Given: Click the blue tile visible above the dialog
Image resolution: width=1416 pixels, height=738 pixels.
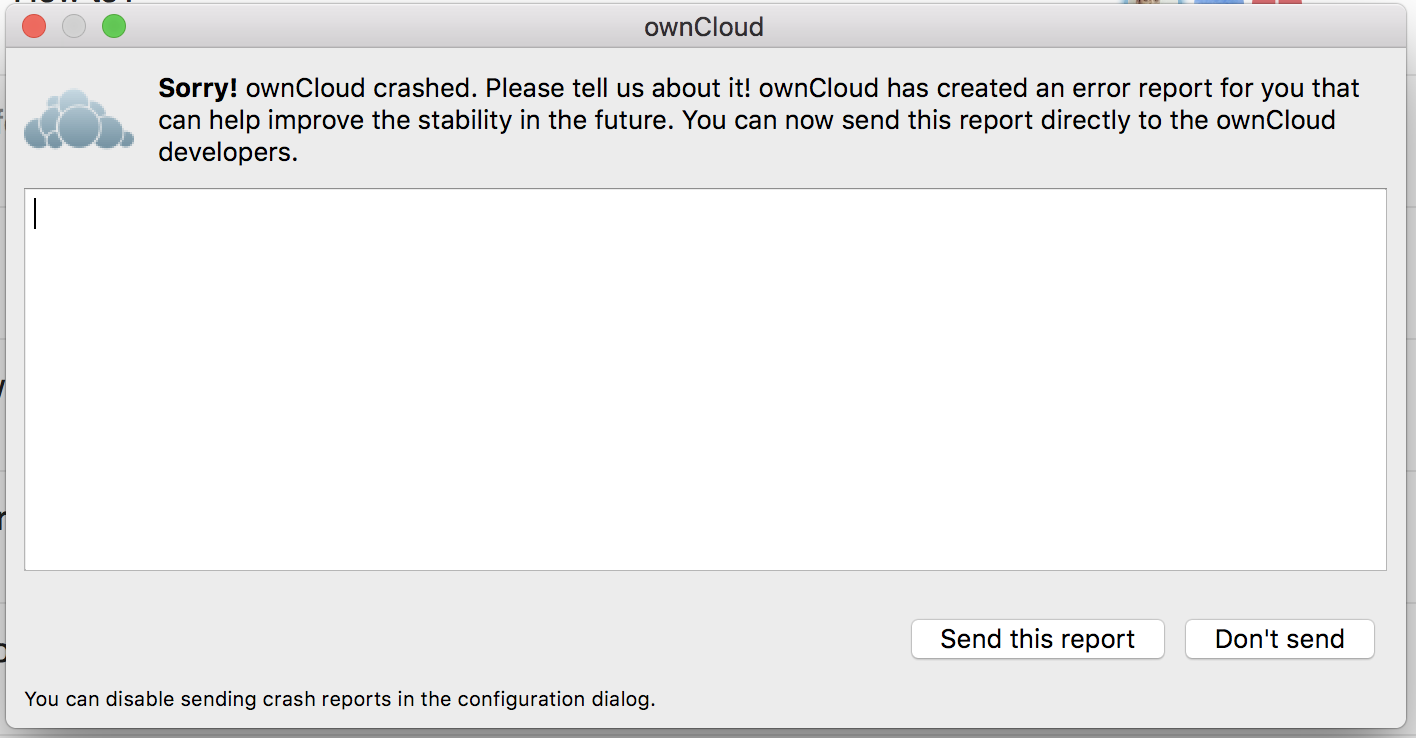Looking at the screenshot, I should pyautogui.click(x=1219, y=2).
